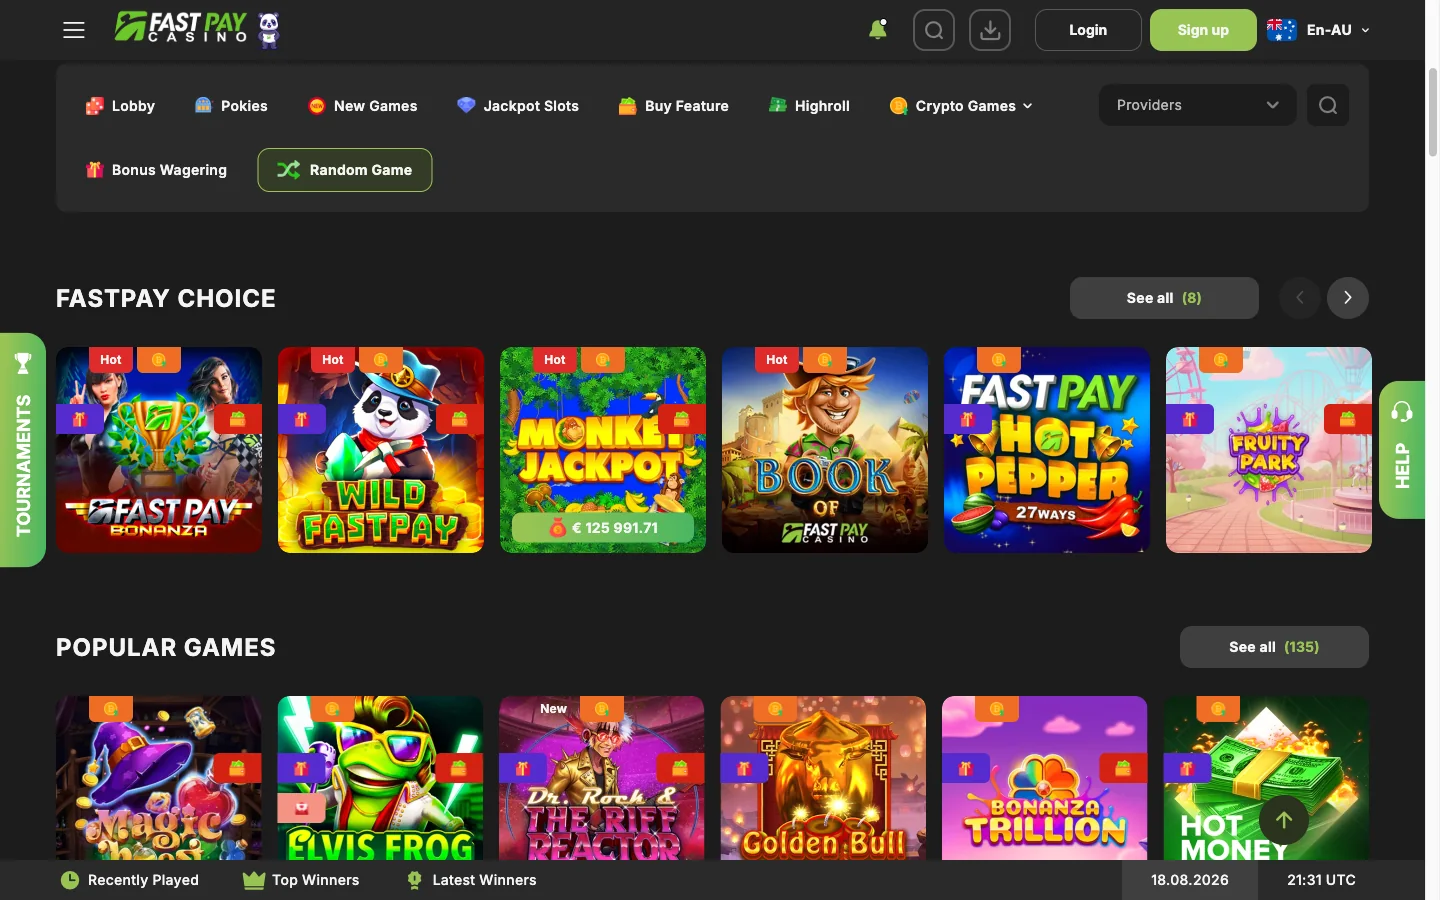Open the Monkey Jackpot game
Viewport: 1440px width, 900px height.
(603, 450)
